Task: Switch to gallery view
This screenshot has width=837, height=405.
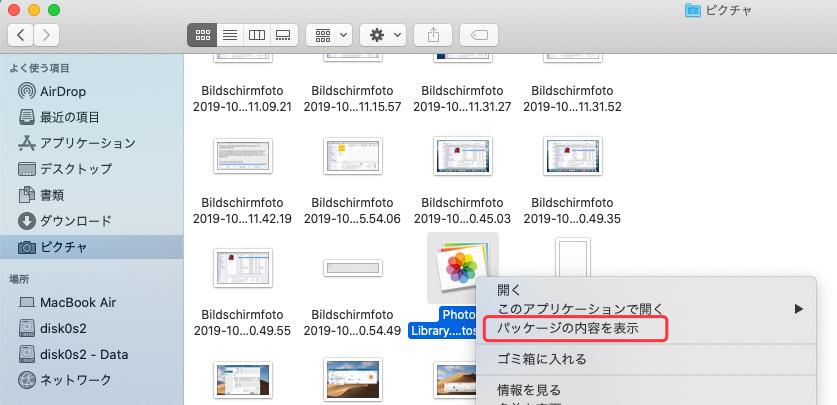Action: point(283,34)
